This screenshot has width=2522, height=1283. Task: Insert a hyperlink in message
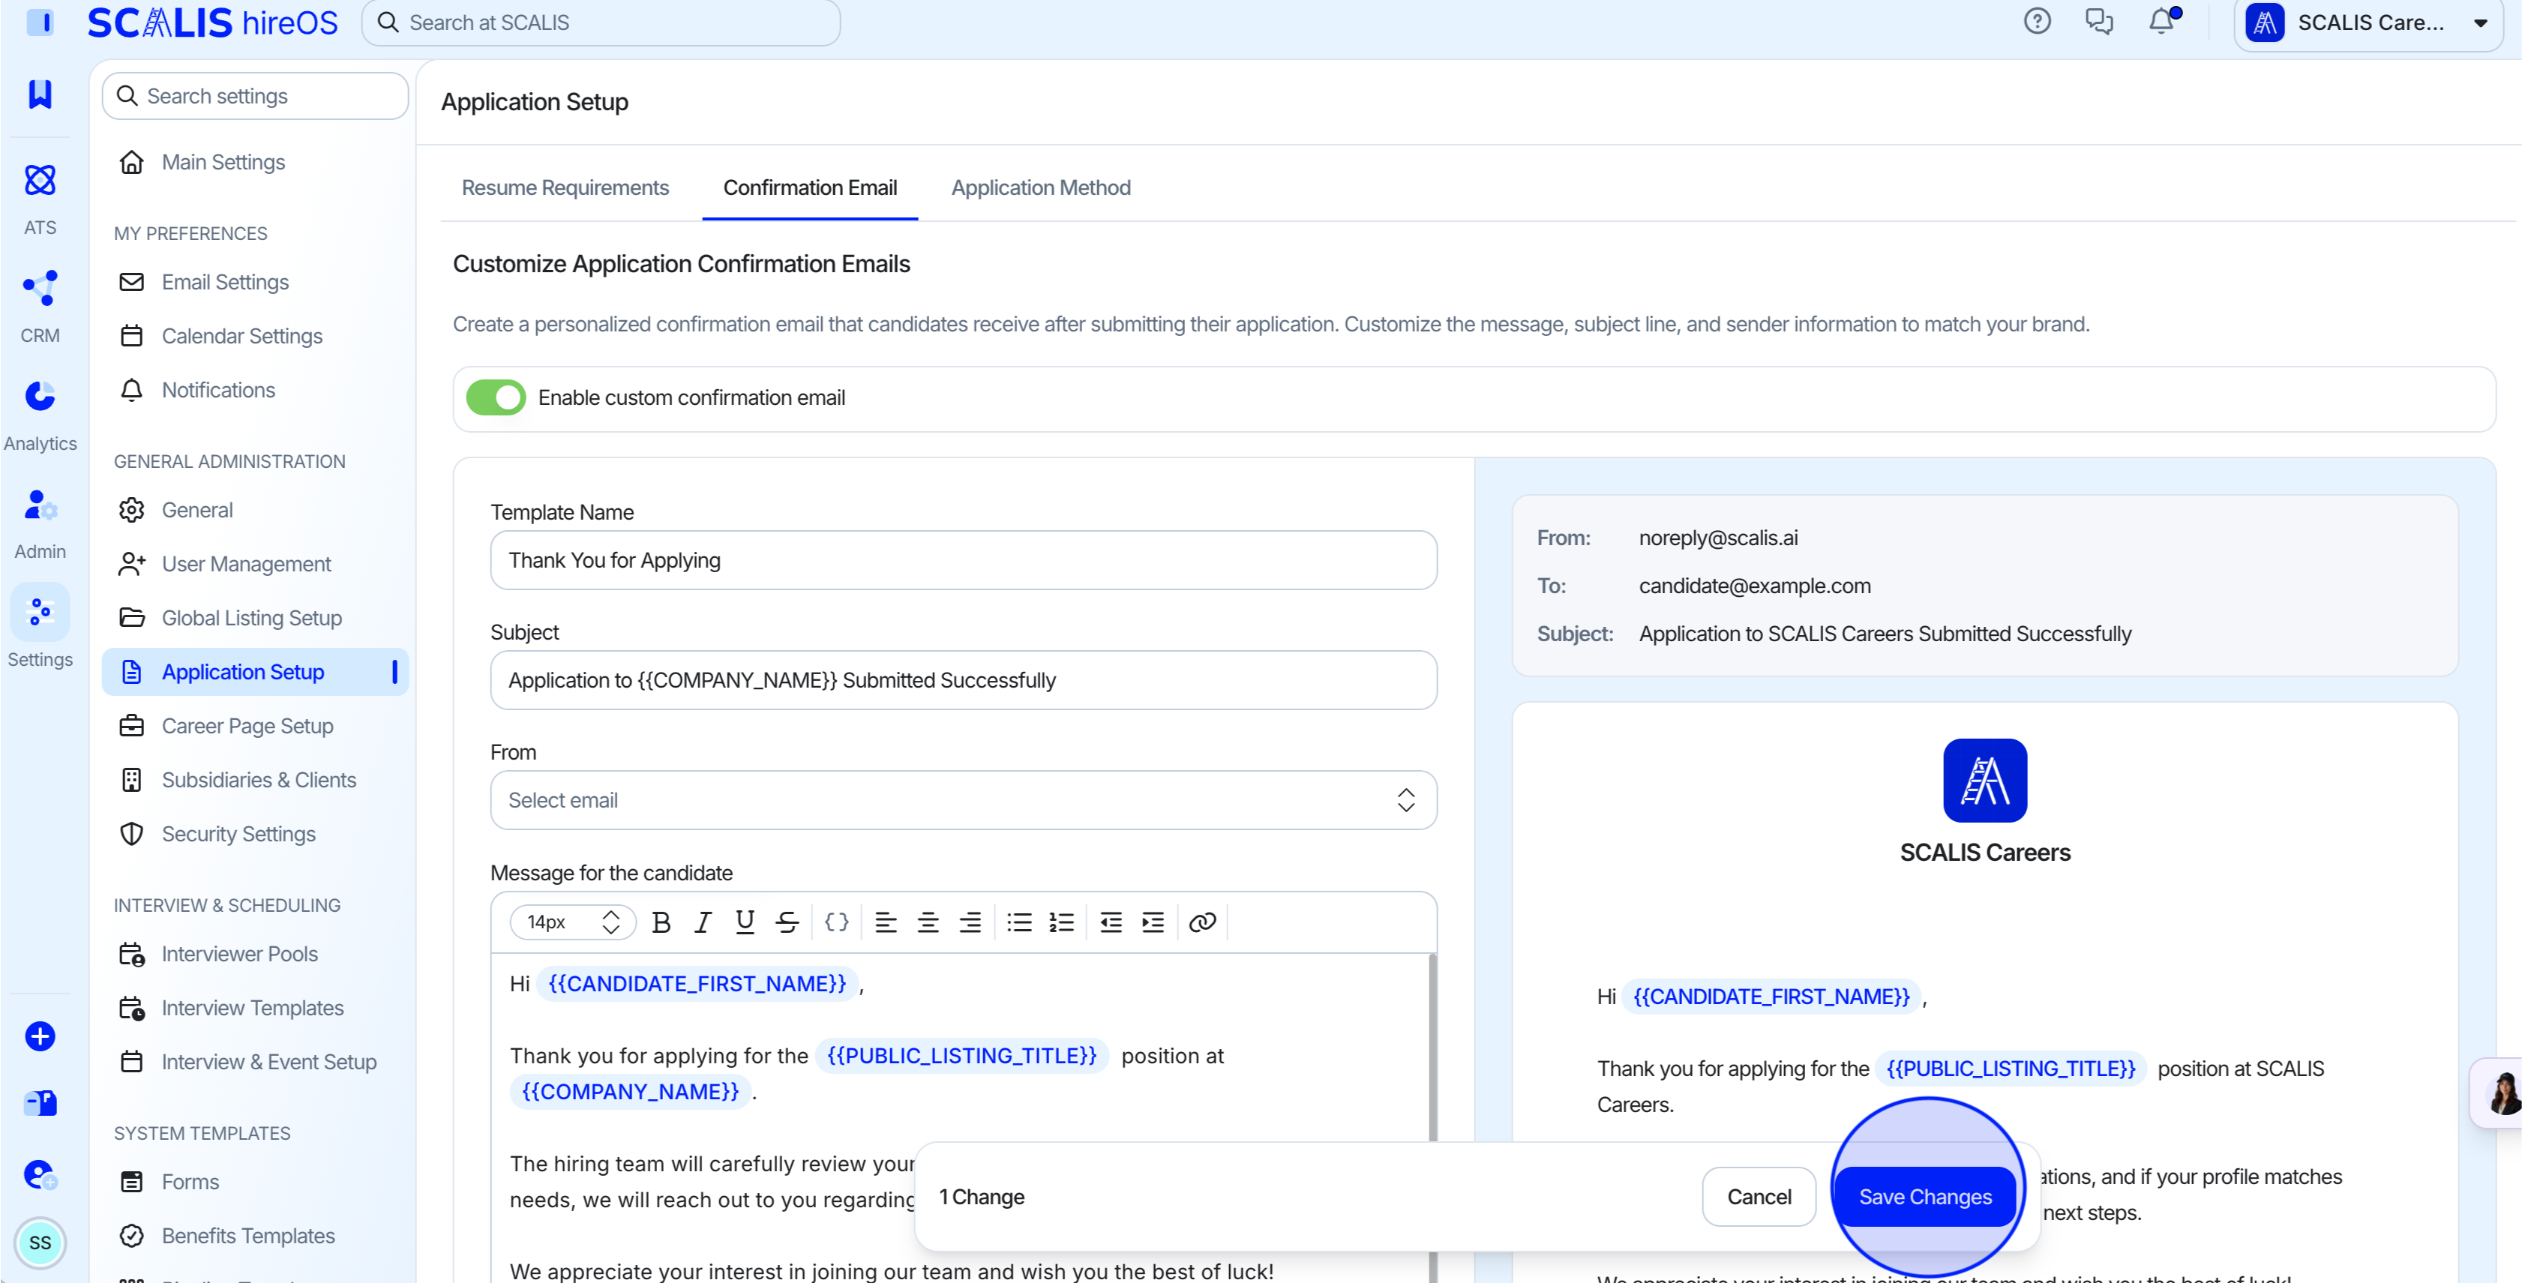pos(1202,922)
